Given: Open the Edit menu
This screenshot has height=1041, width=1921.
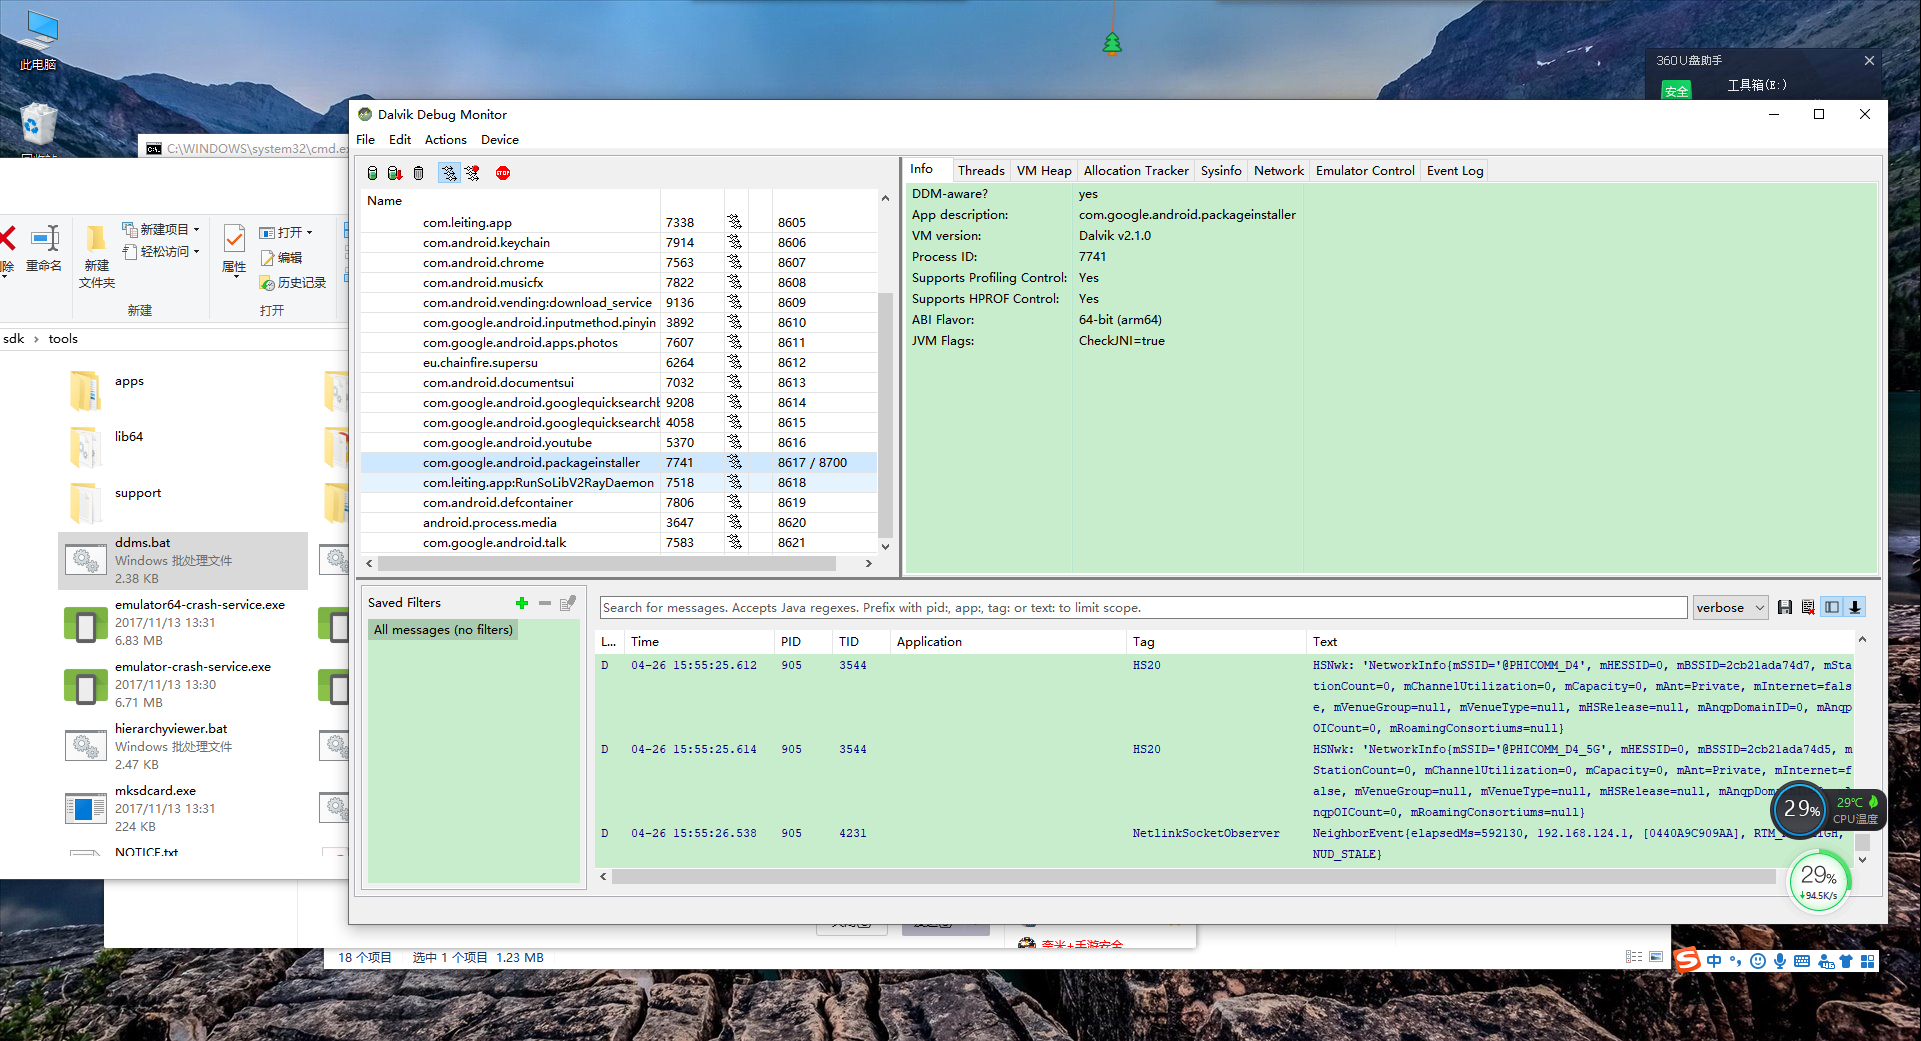Looking at the screenshot, I should coord(400,140).
